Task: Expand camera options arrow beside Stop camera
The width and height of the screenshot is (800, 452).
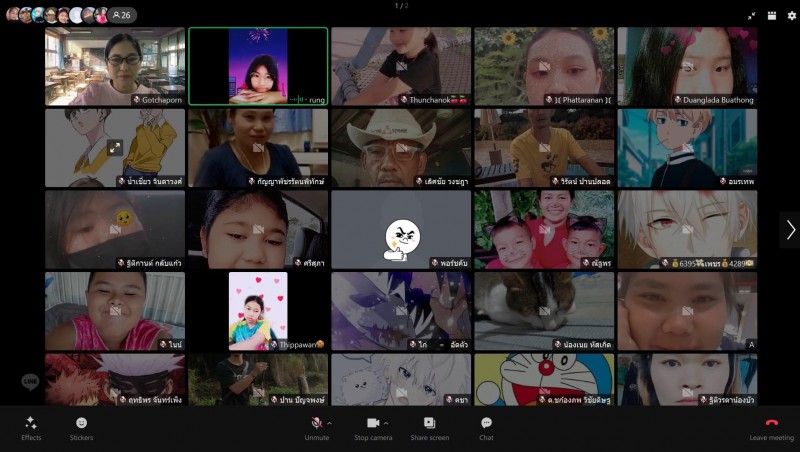Action: coord(386,422)
